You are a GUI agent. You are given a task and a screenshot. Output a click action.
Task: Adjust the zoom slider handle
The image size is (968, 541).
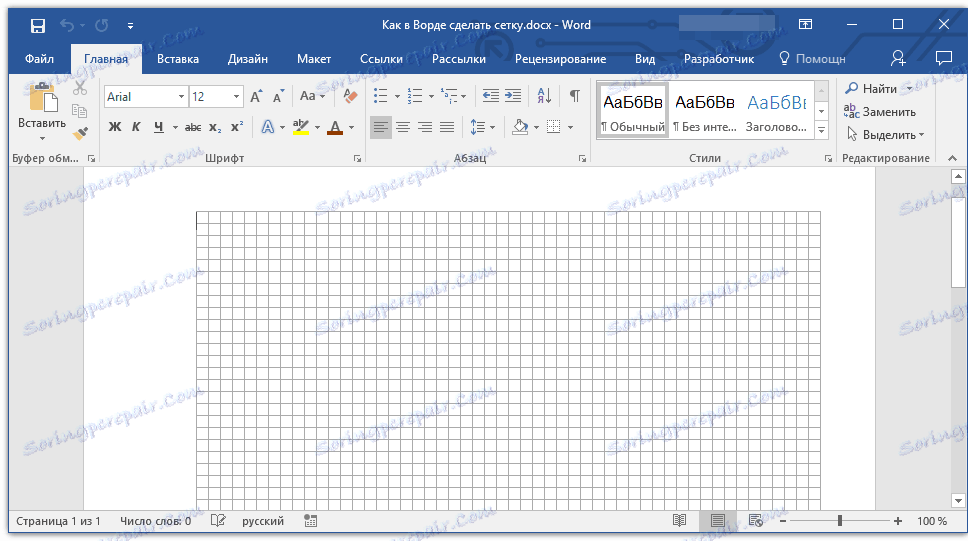click(x=840, y=521)
